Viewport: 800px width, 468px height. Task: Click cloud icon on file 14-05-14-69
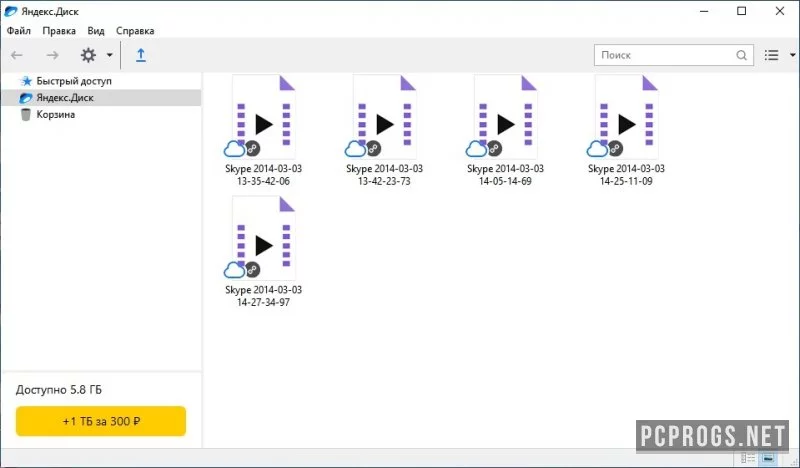(476, 149)
